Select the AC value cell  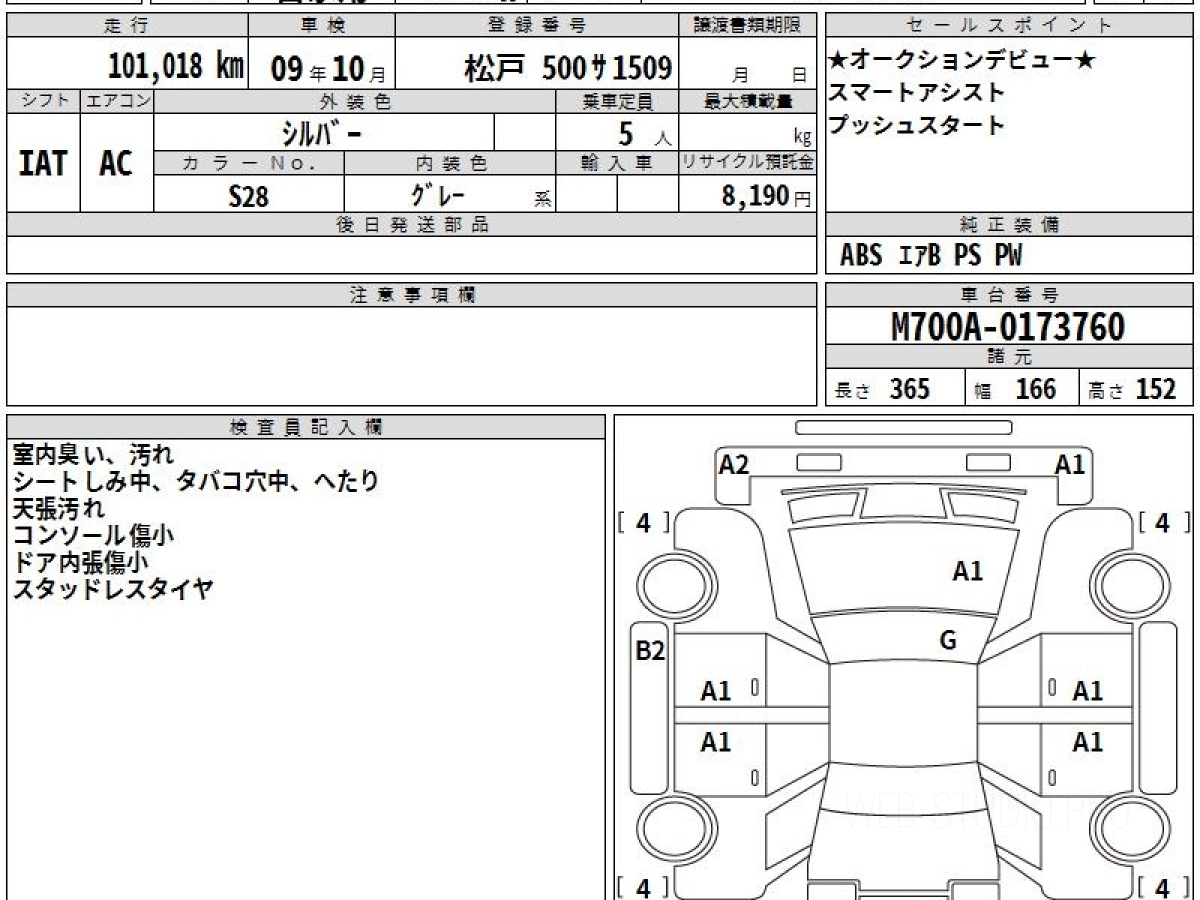117,163
